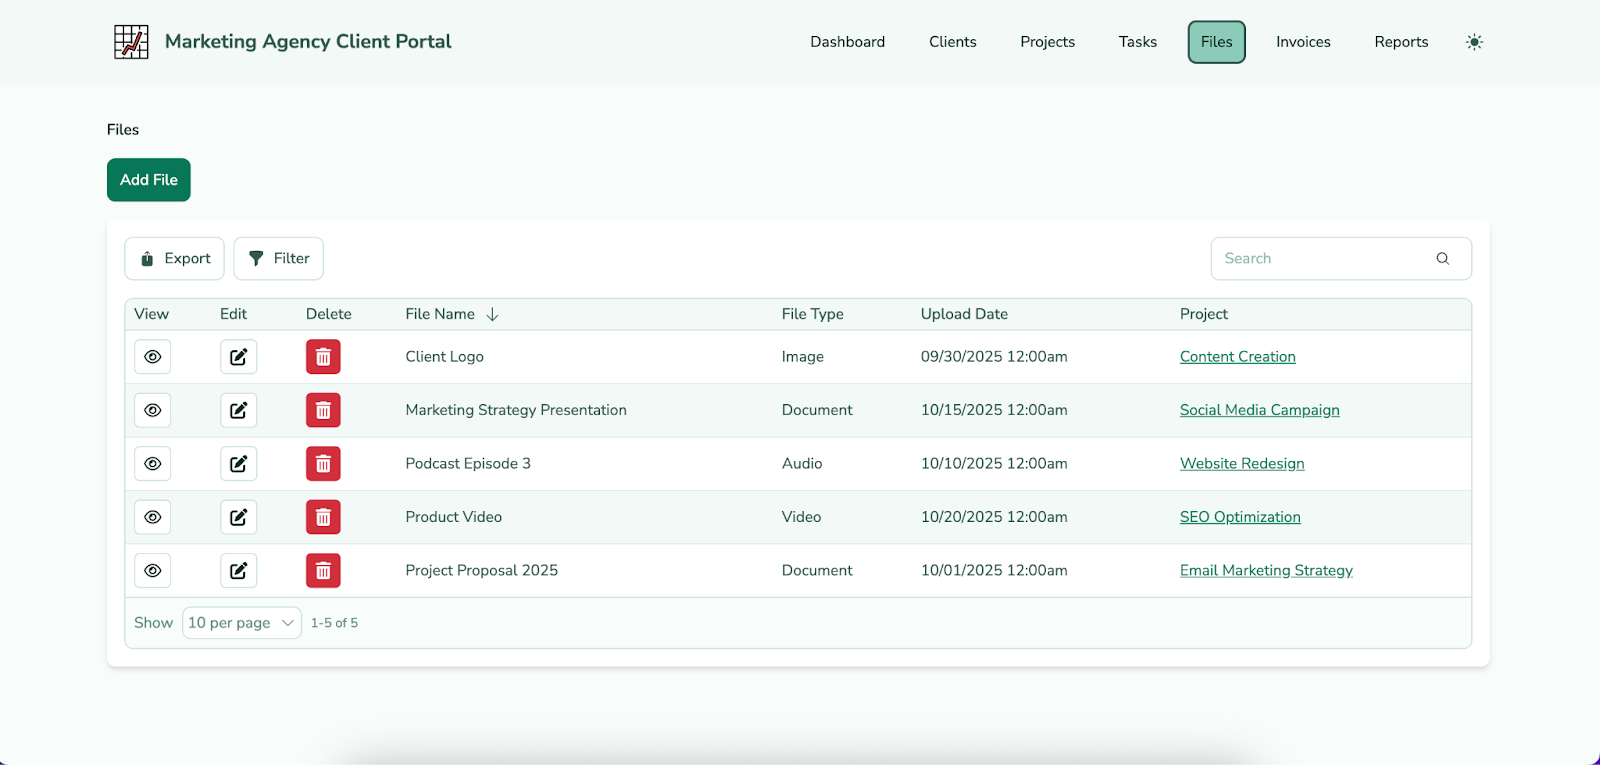Sort by File Name column arrow
The width and height of the screenshot is (1600, 765).
pyautogui.click(x=492, y=315)
